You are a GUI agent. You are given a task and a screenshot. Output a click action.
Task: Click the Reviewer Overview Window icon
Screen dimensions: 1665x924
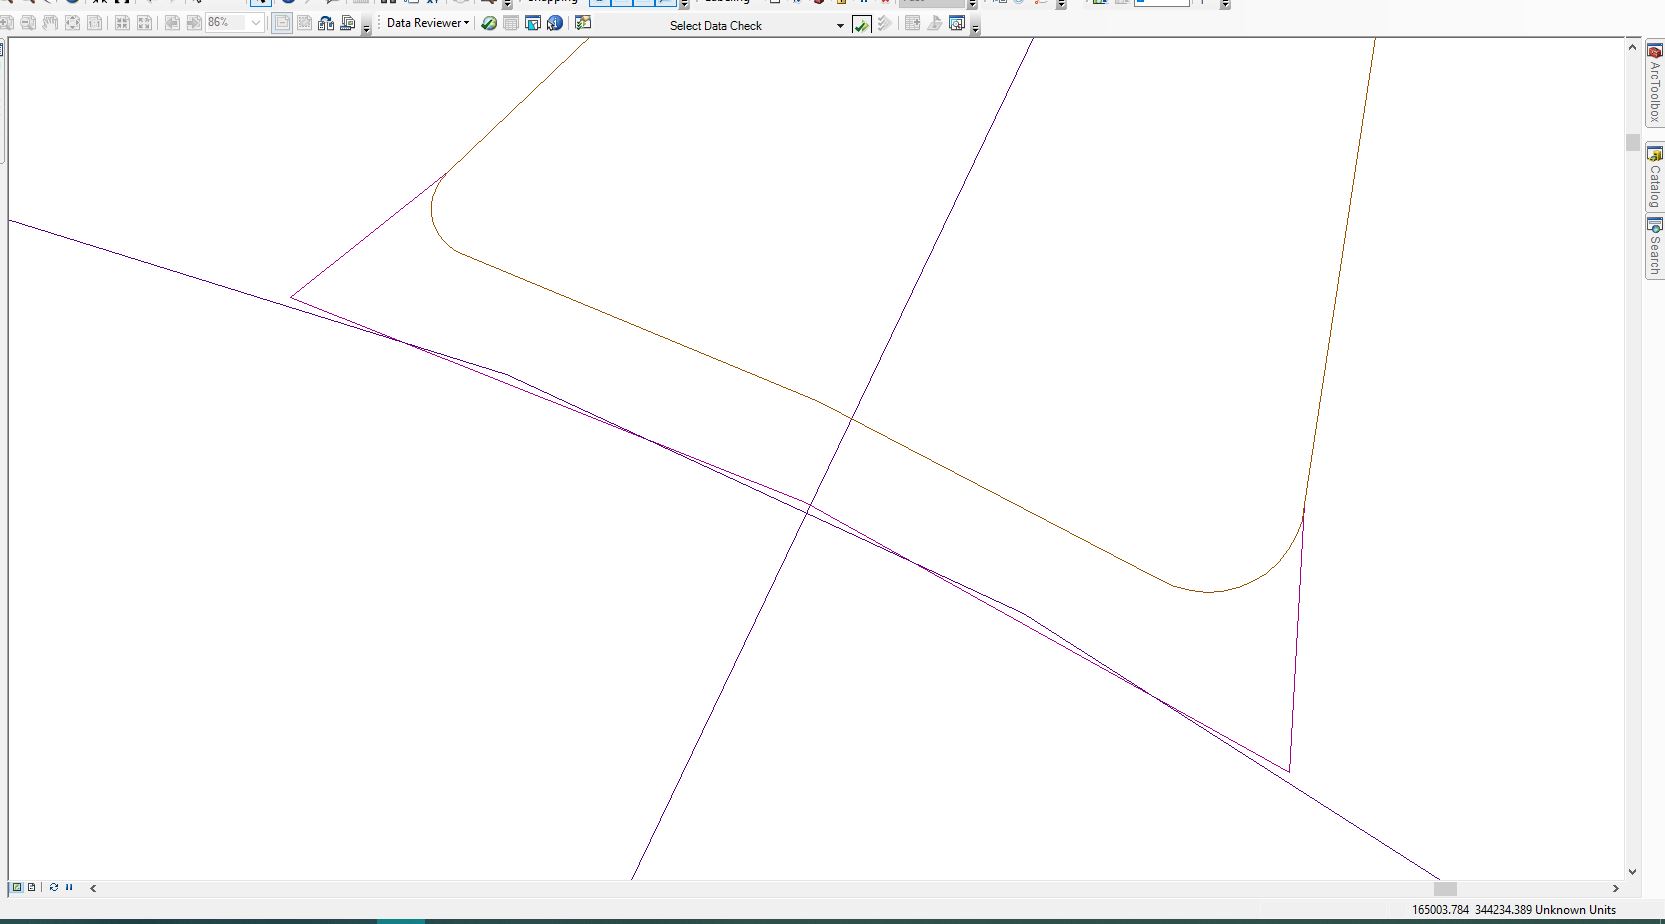point(533,23)
